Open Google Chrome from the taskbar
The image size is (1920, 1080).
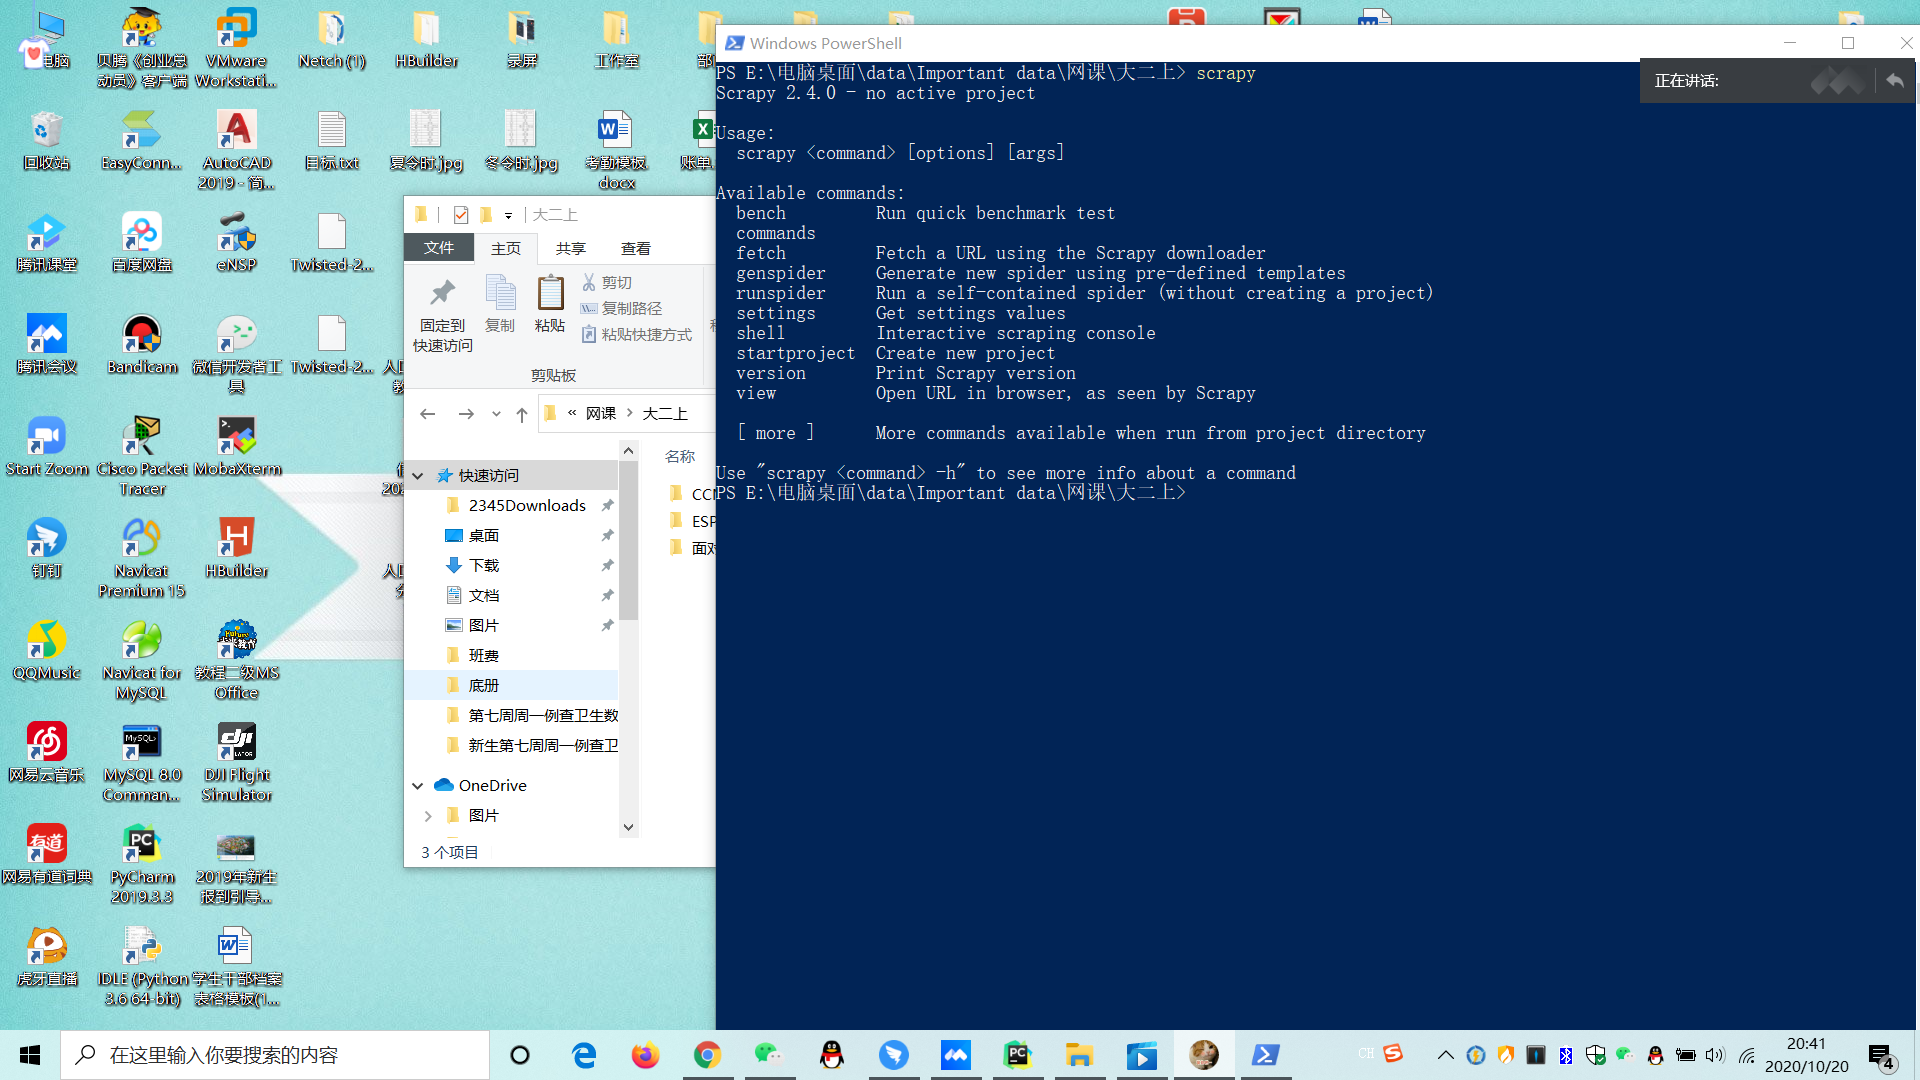coord(707,1055)
